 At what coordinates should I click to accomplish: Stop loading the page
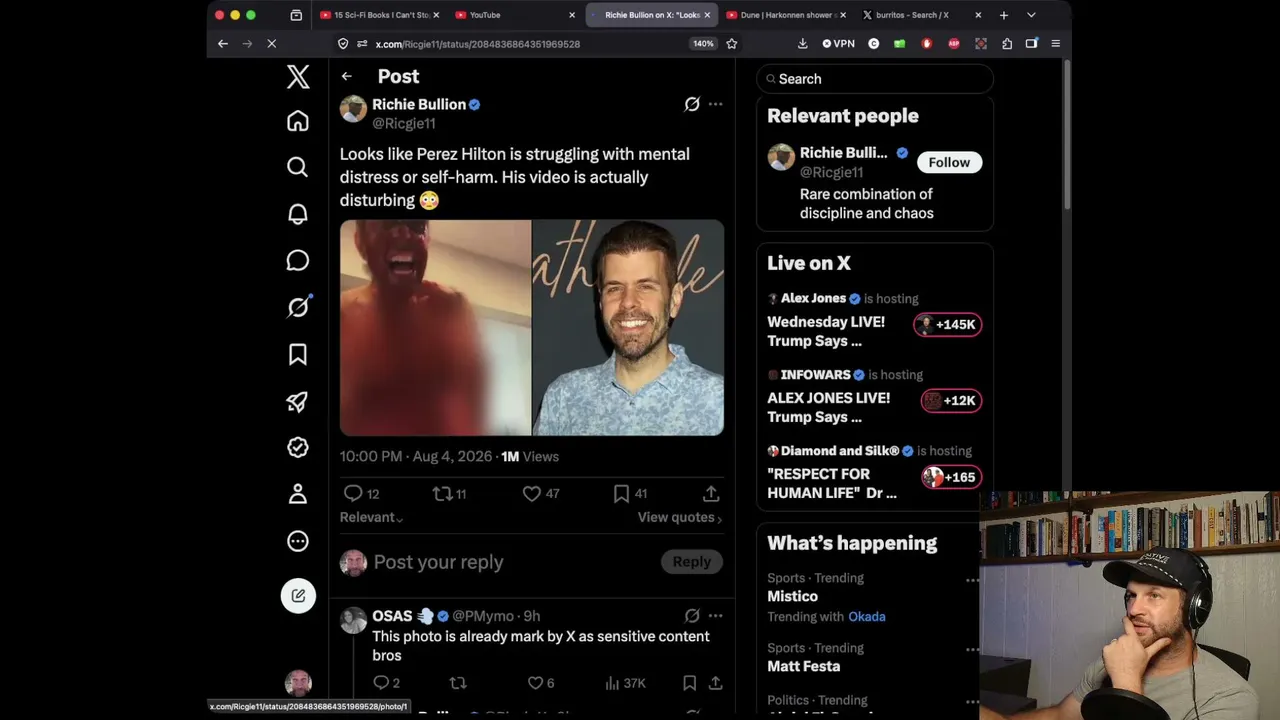point(271,44)
